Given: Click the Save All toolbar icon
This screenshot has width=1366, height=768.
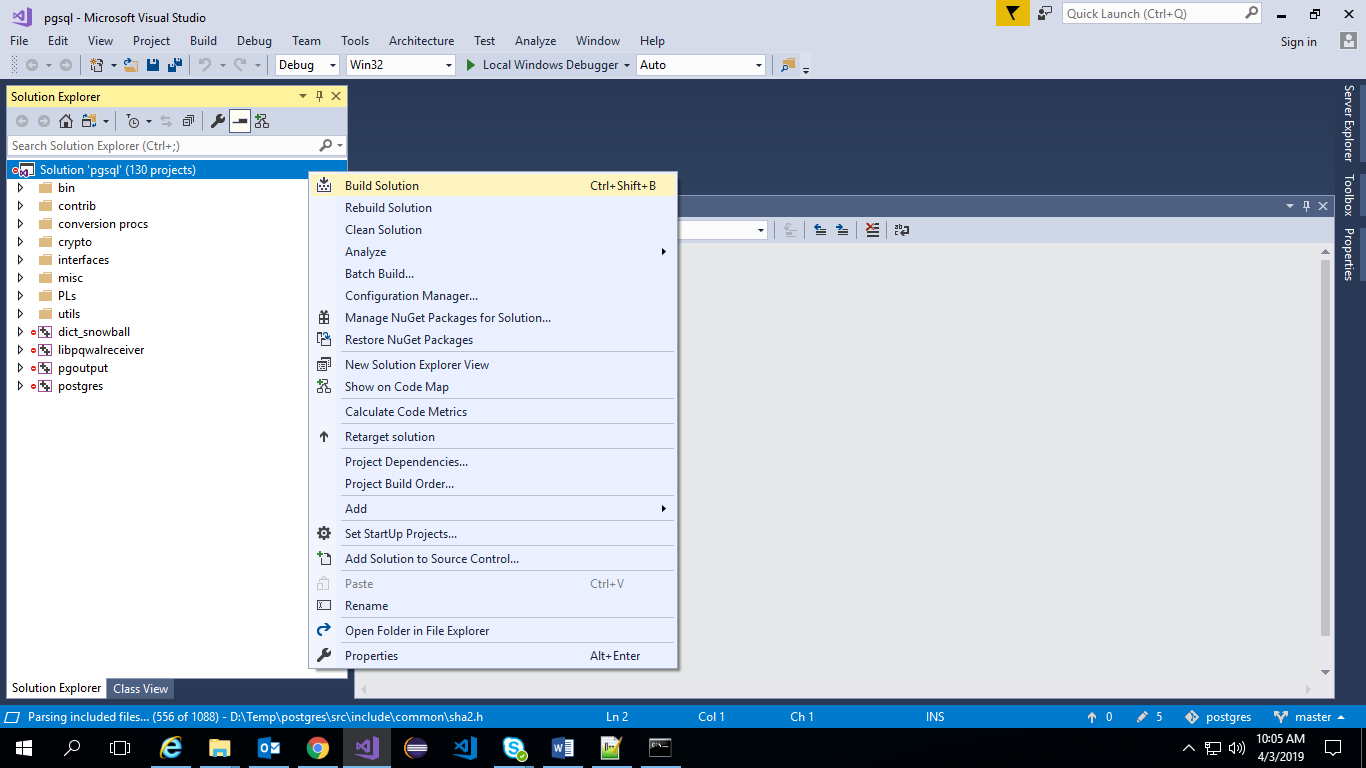Looking at the screenshot, I should click(174, 65).
